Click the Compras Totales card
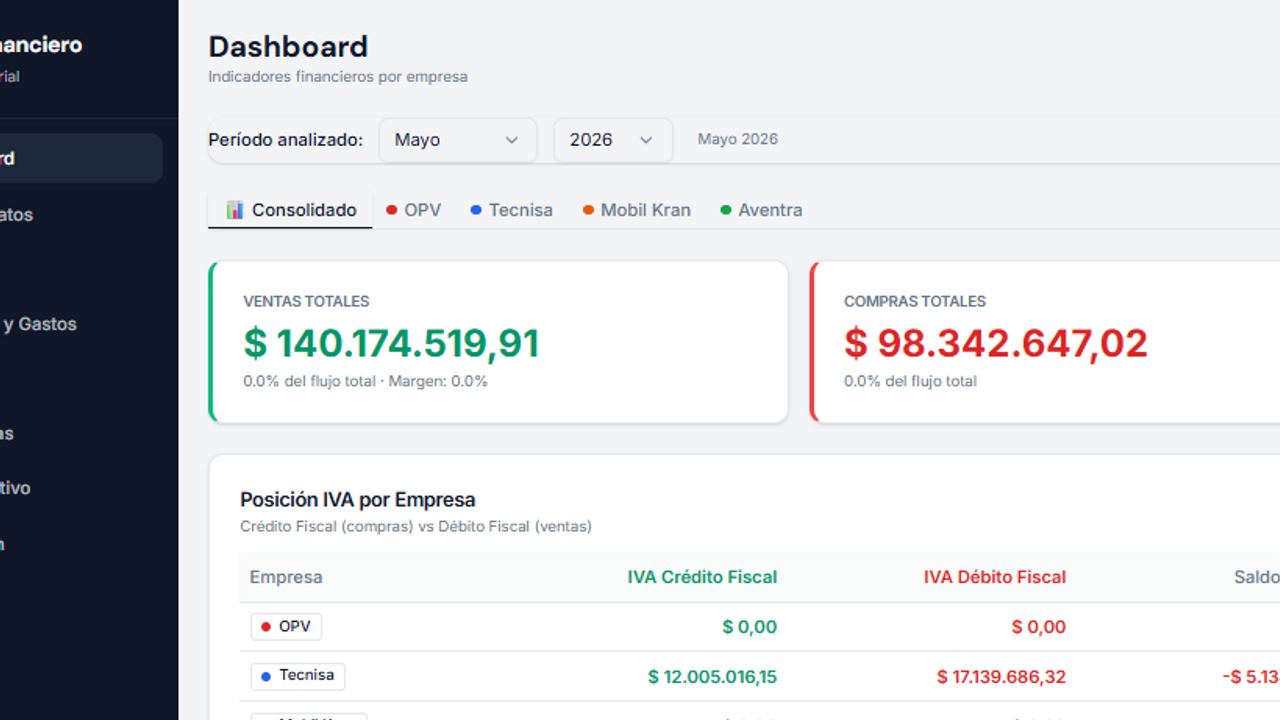Image resolution: width=1280 pixels, height=720 pixels. [x=1045, y=342]
